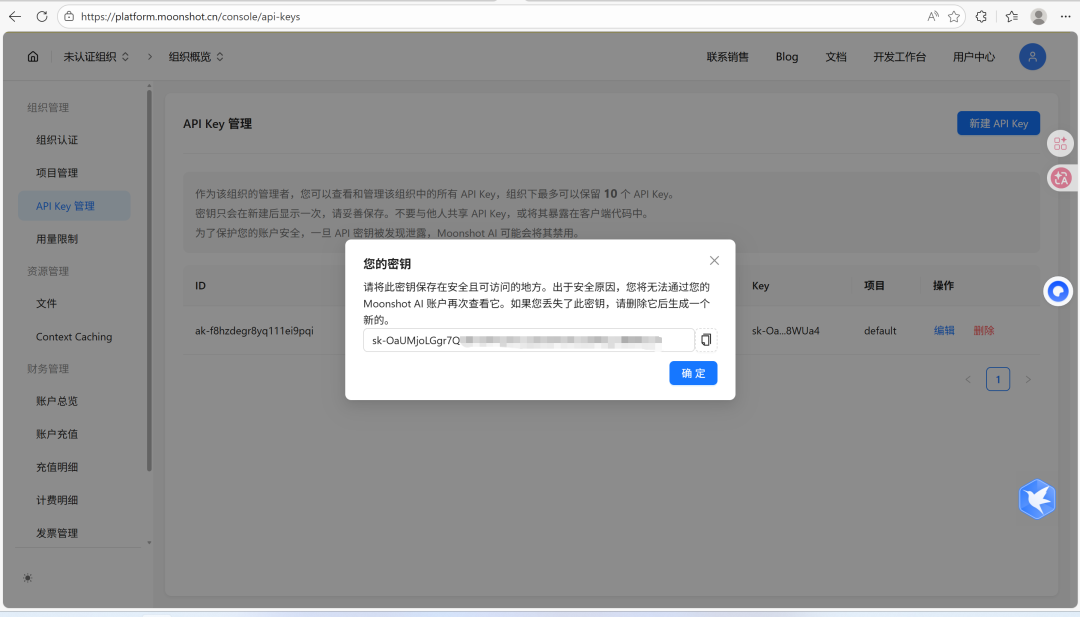The width and height of the screenshot is (1080, 617).
Task: Go to next page arrow in pagination
Action: (1027, 380)
